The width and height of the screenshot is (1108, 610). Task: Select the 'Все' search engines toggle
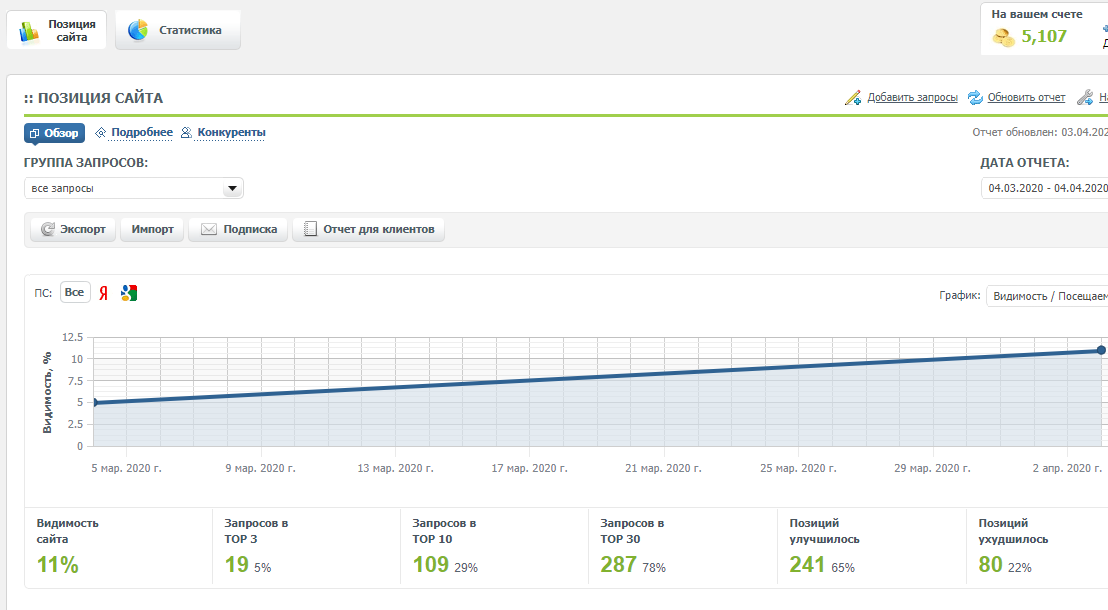(x=74, y=293)
